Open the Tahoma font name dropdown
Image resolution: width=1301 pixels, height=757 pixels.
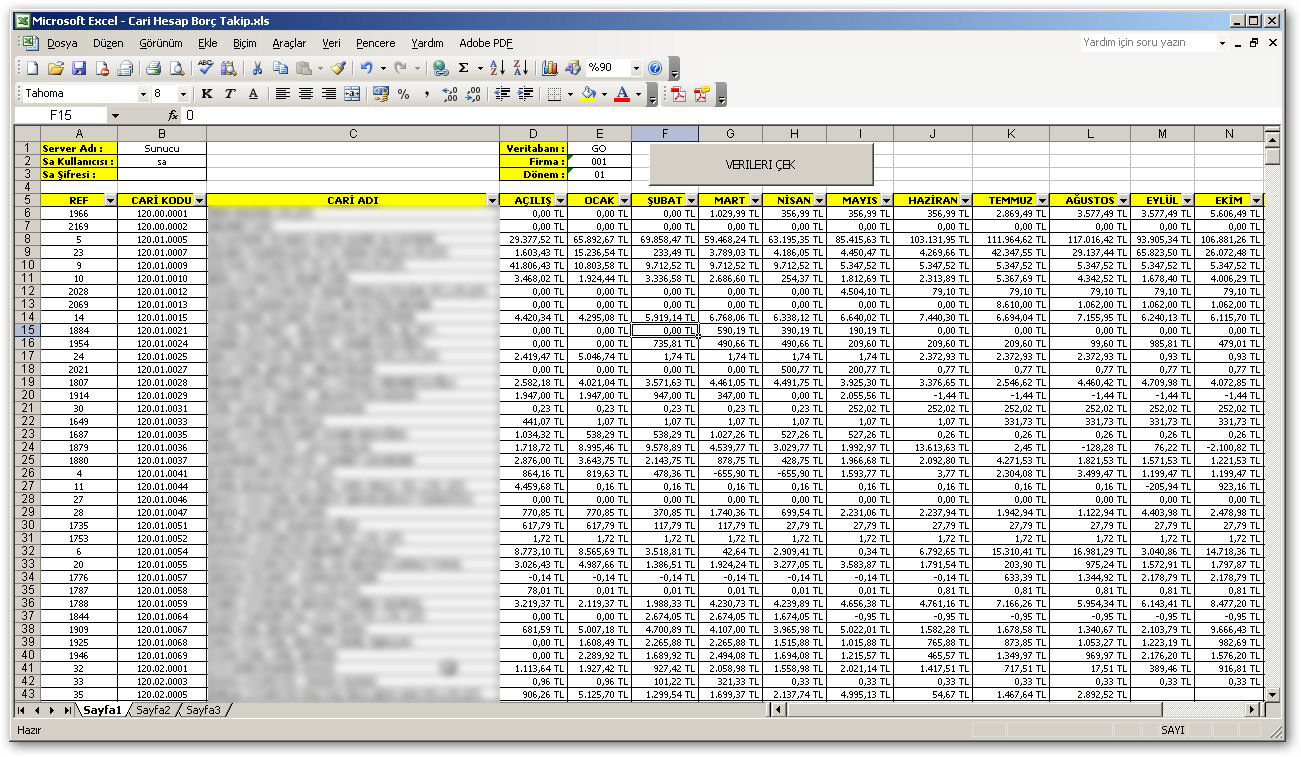click(143, 94)
